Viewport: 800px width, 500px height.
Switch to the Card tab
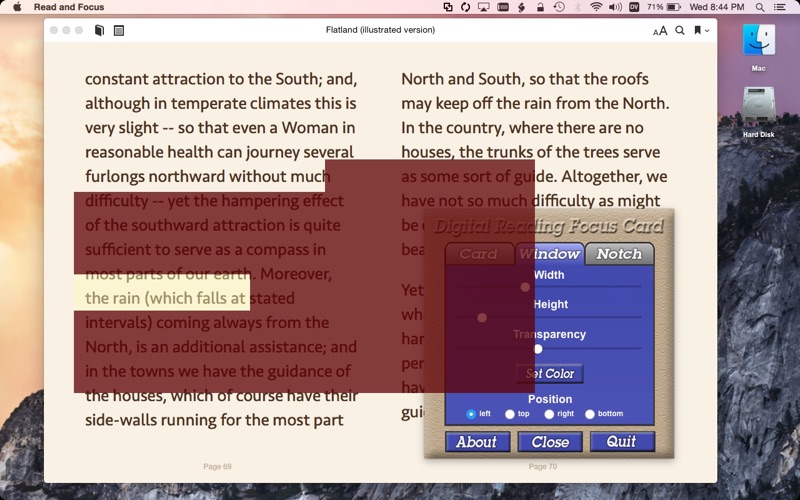click(479, 254)
